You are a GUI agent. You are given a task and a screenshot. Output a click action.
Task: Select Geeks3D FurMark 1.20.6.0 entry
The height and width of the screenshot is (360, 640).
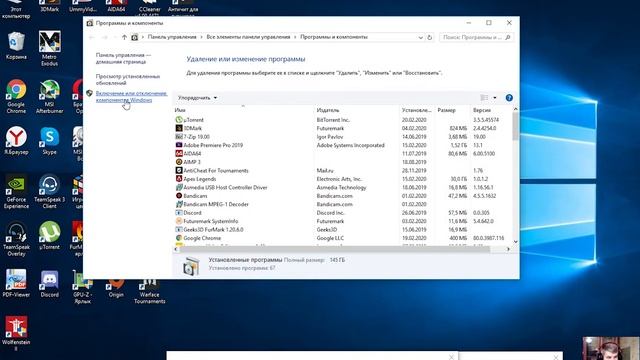tap(342, 229)
